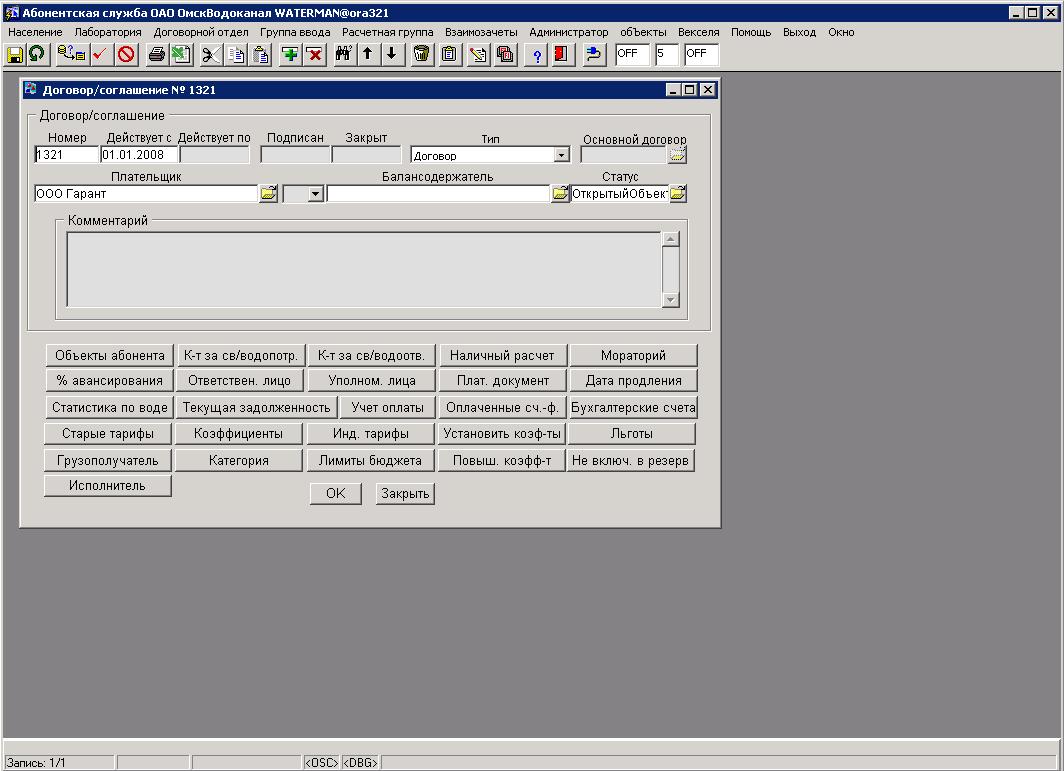The width and height of the screenshot is (1064, 771).
Task: Add a record with green plus icon
Action: [x=290, y=55]
